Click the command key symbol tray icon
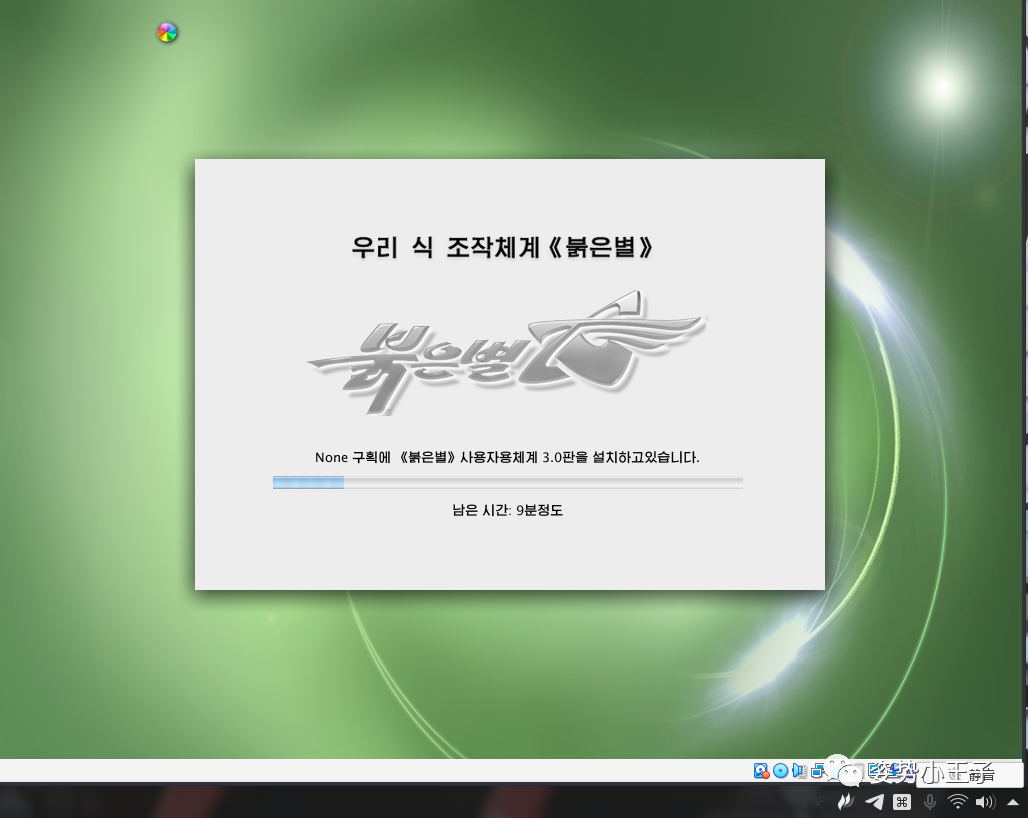The width and height of the screenshot is (1028, 818). pyautogui.click(x=902, y=802)
